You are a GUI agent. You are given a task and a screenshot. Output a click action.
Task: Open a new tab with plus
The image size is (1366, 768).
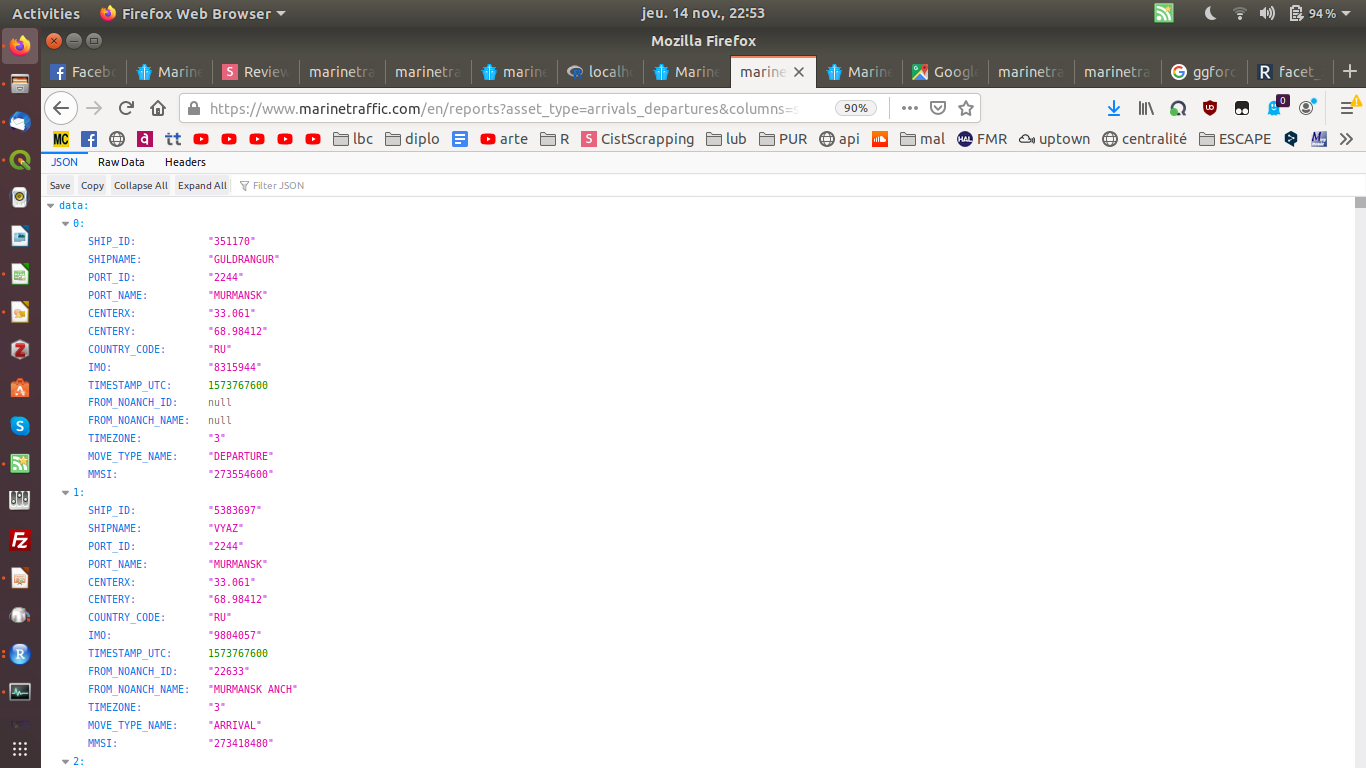coord(1350,72)
